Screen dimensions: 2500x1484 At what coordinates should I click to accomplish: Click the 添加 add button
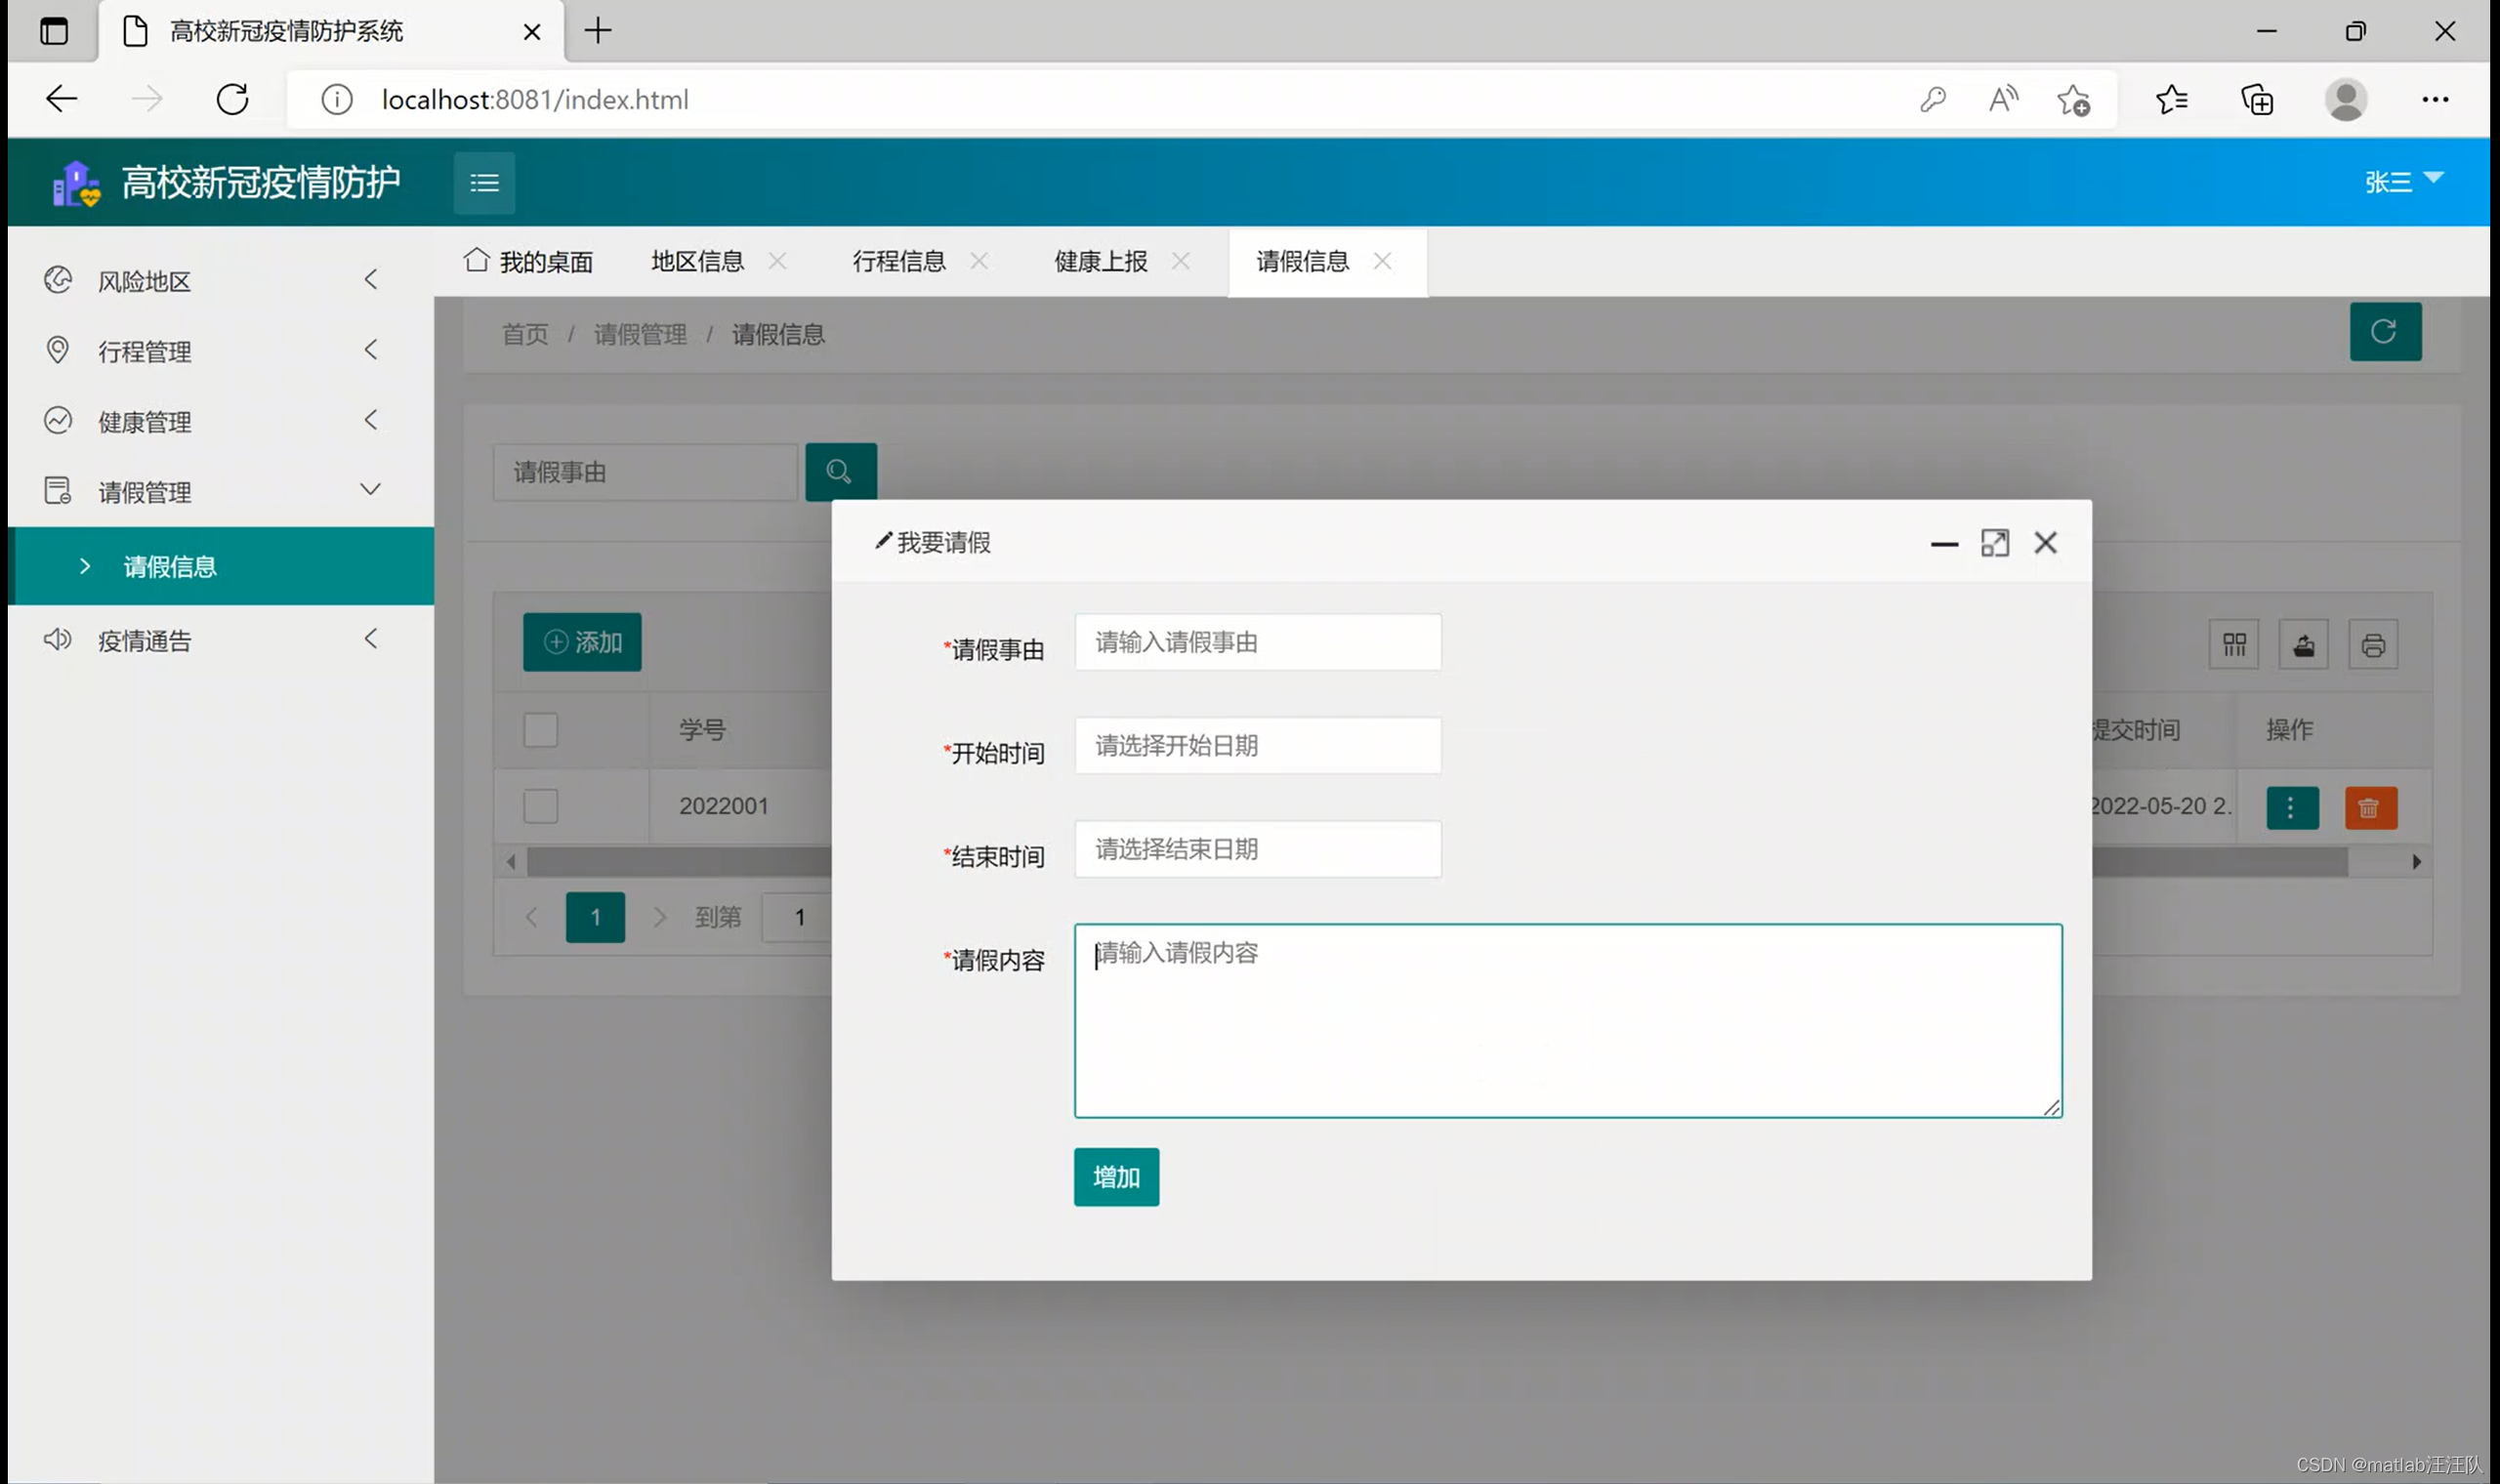pos(582,641)
